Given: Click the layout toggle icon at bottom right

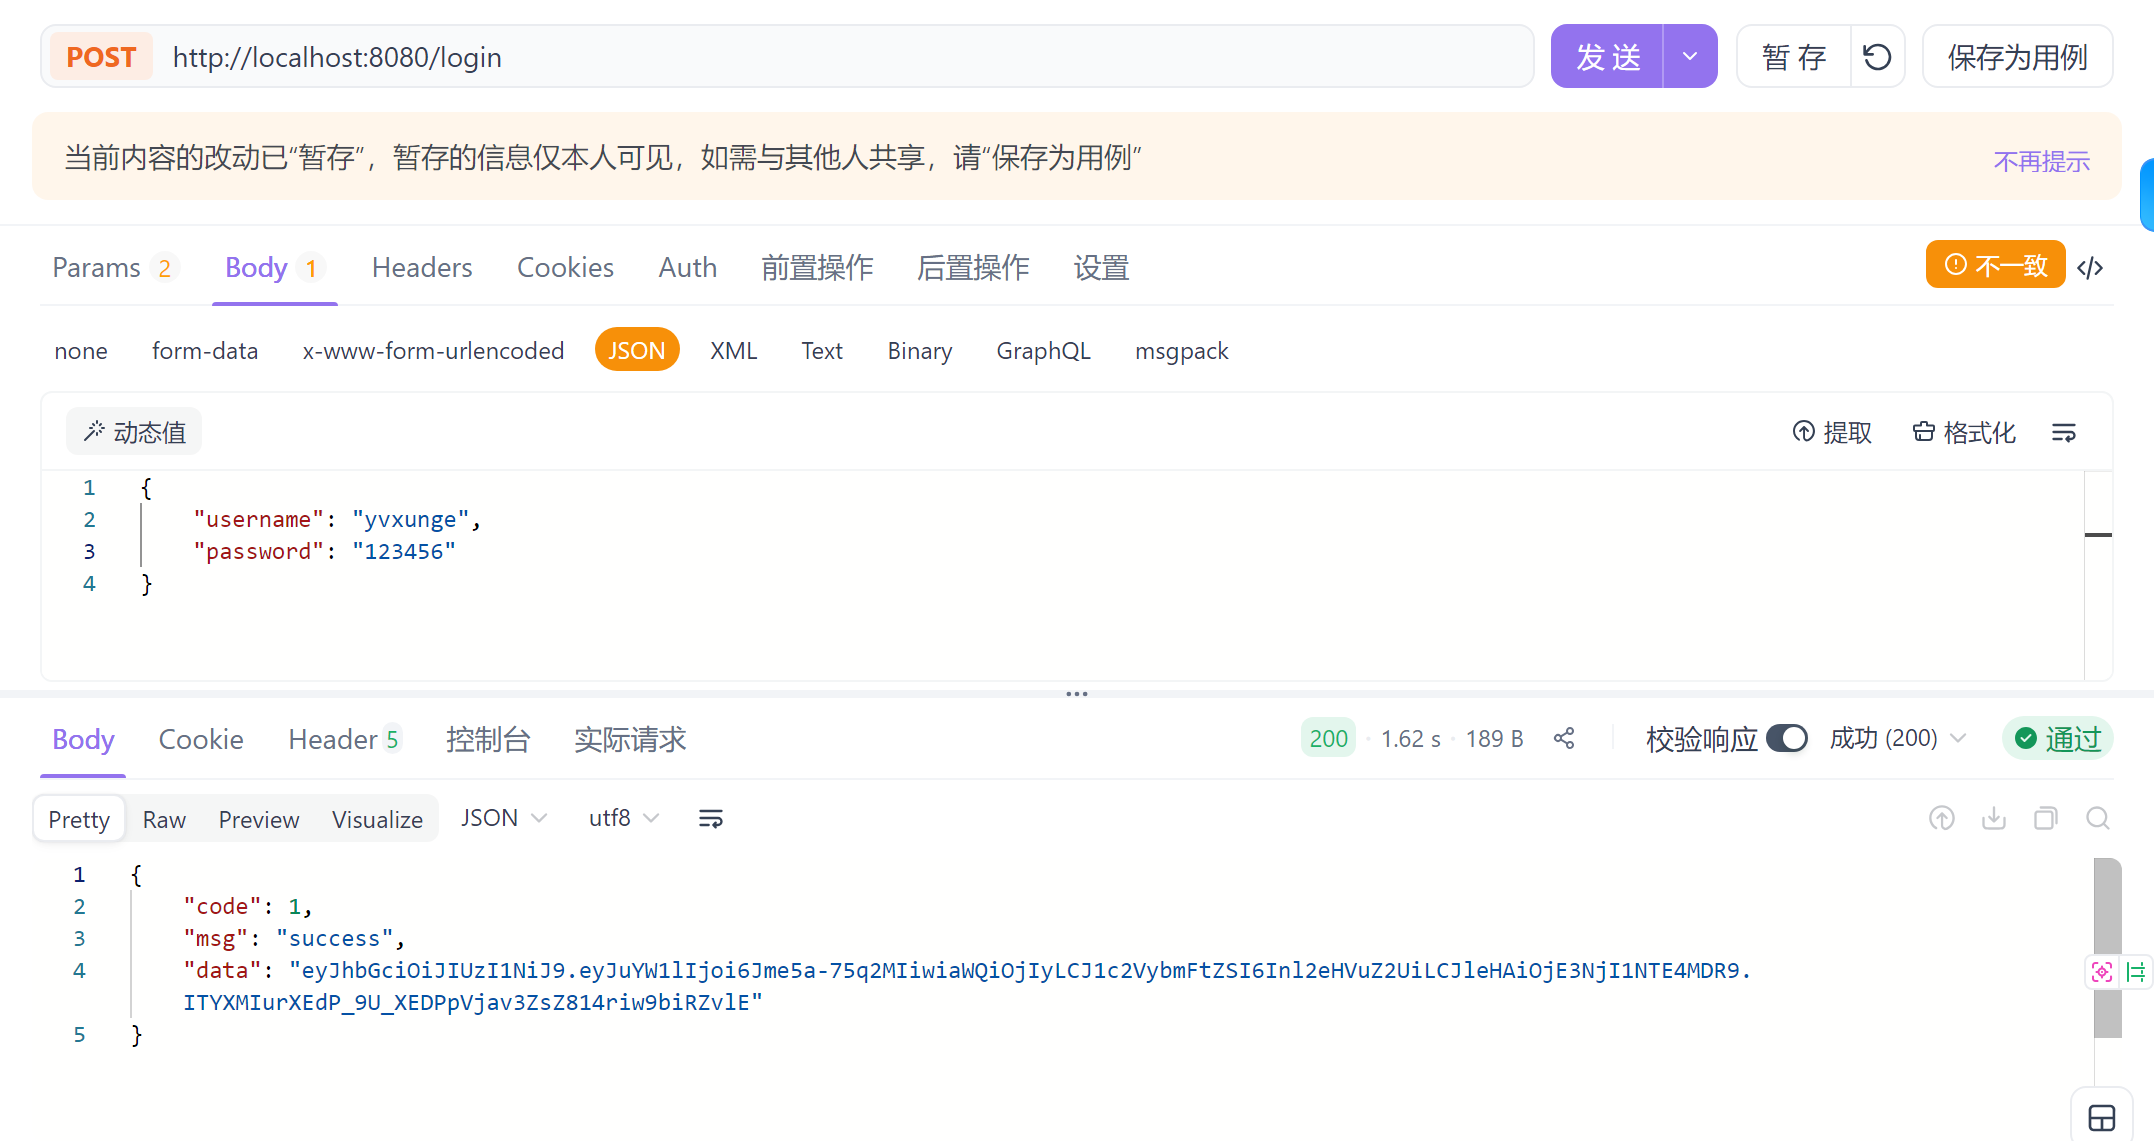Looking at the screenshot, I should [x=2102, y=1118].
